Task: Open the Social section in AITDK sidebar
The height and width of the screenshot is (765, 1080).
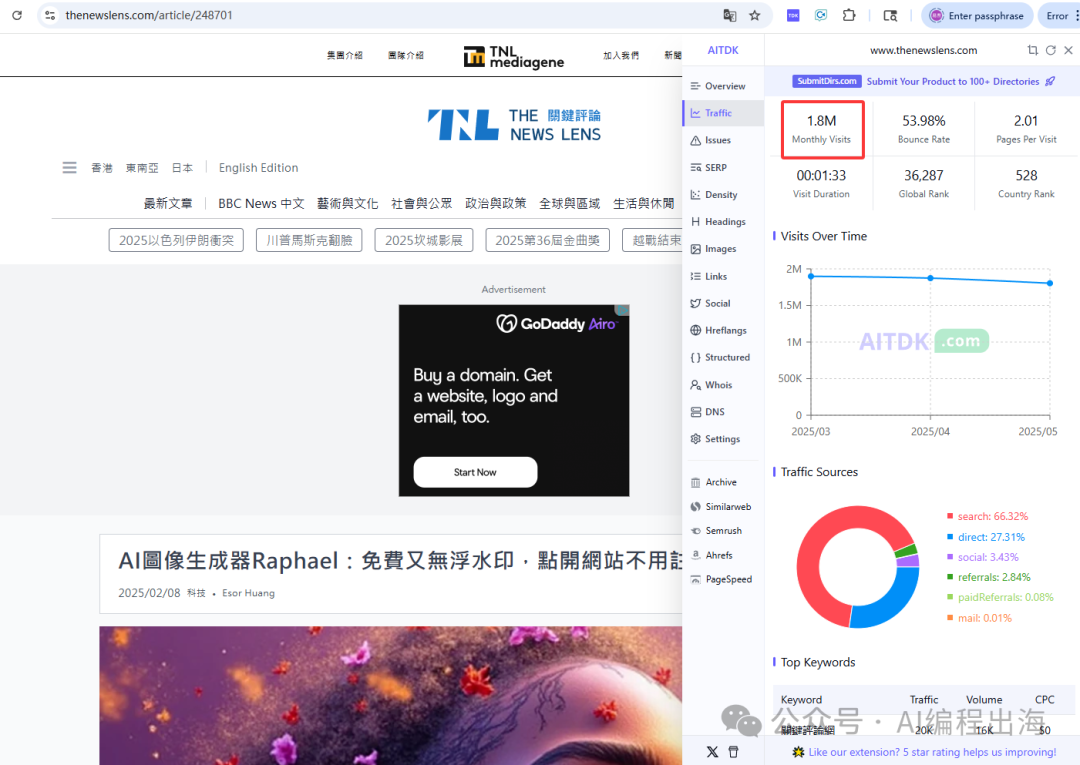Action: pyautogui.click(x=723, y=303)
